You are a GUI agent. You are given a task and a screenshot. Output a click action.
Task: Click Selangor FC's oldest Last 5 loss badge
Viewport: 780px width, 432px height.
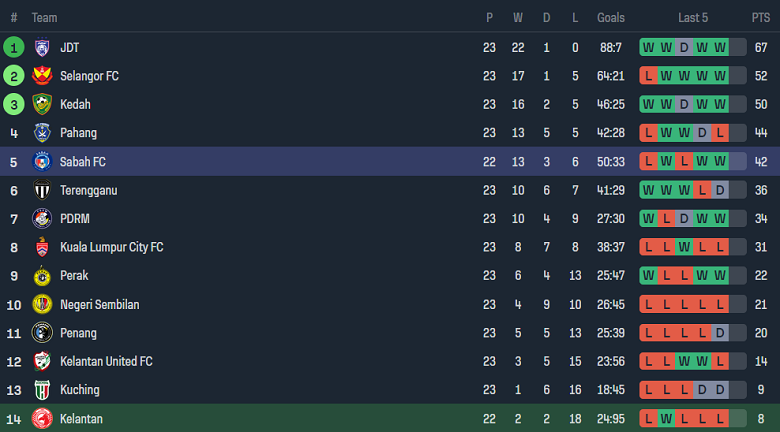(650, 76)
